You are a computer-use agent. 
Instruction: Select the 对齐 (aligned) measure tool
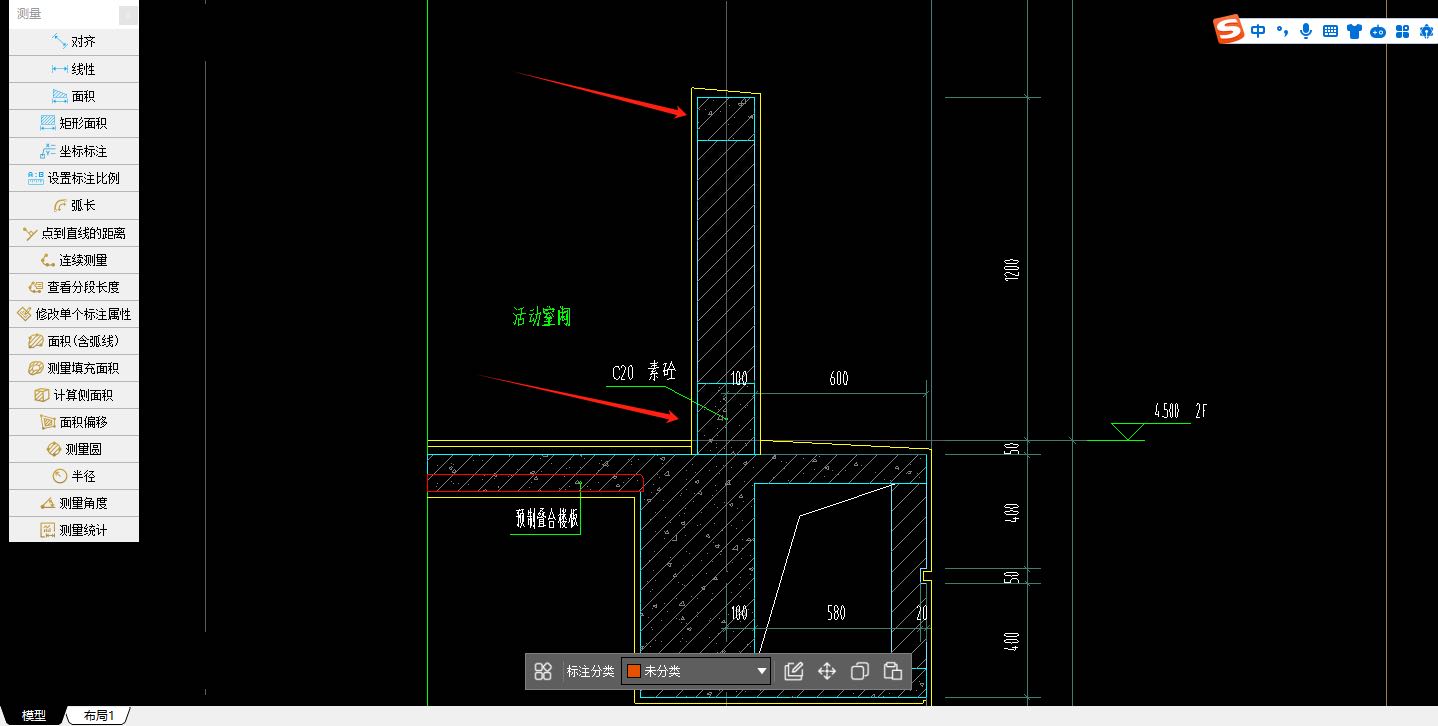(74, 42)
